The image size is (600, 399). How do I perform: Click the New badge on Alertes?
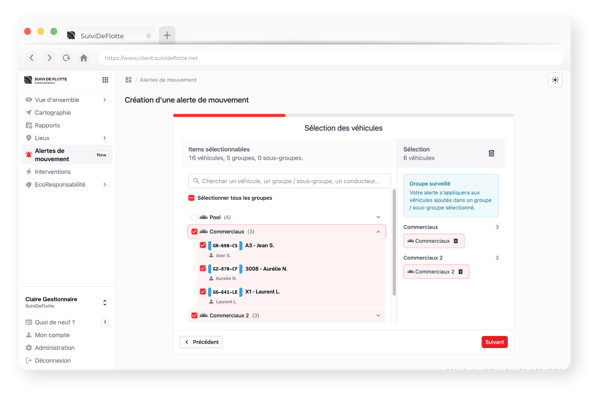(101, 155)
